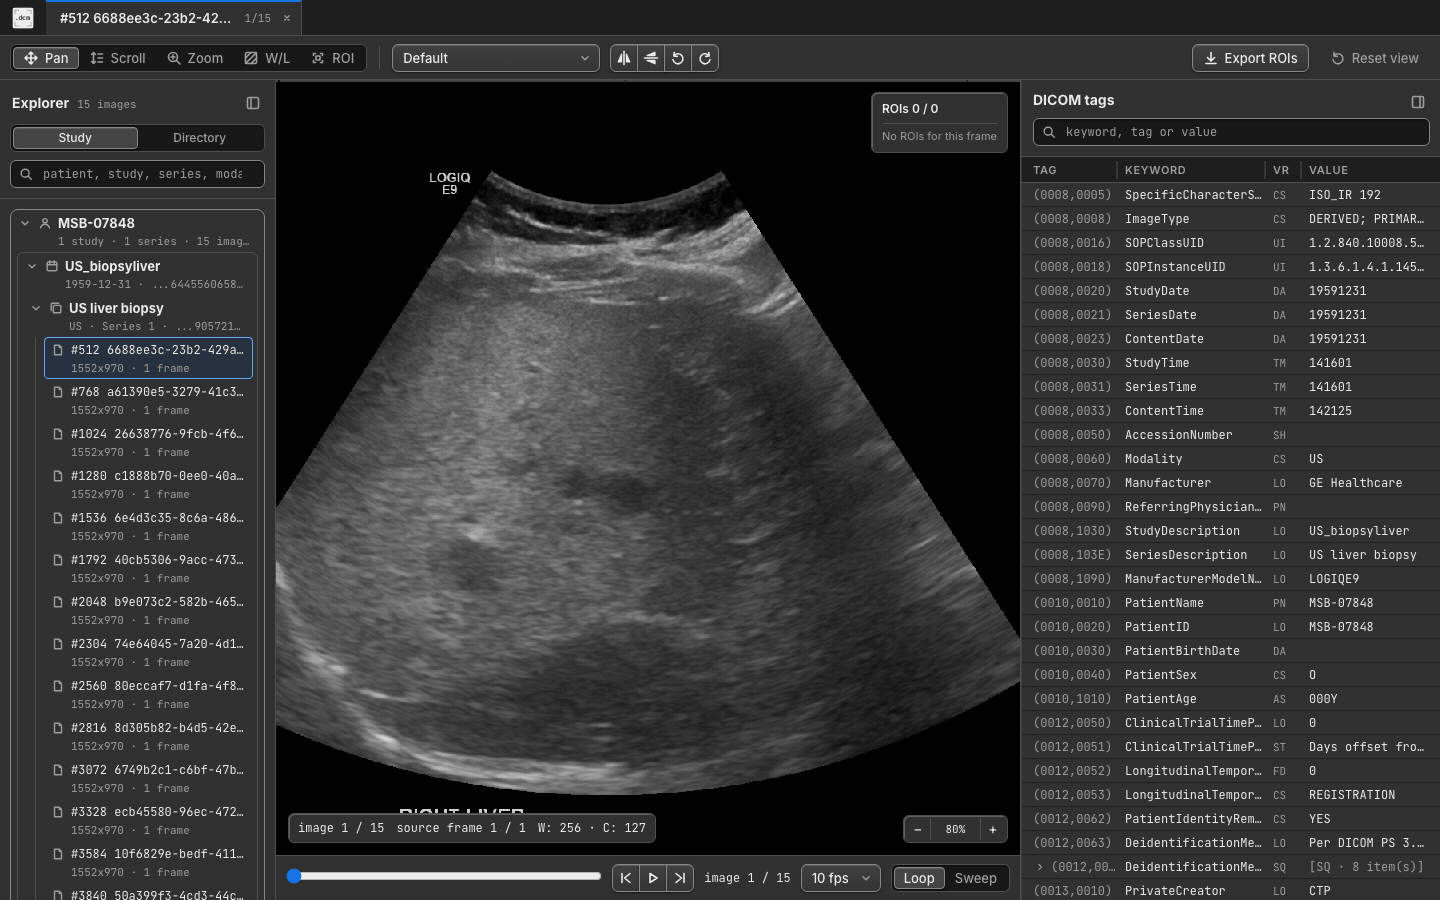Switch to the Directory tab
Screen dimensions: 1440x900
(x=199, y=138)
